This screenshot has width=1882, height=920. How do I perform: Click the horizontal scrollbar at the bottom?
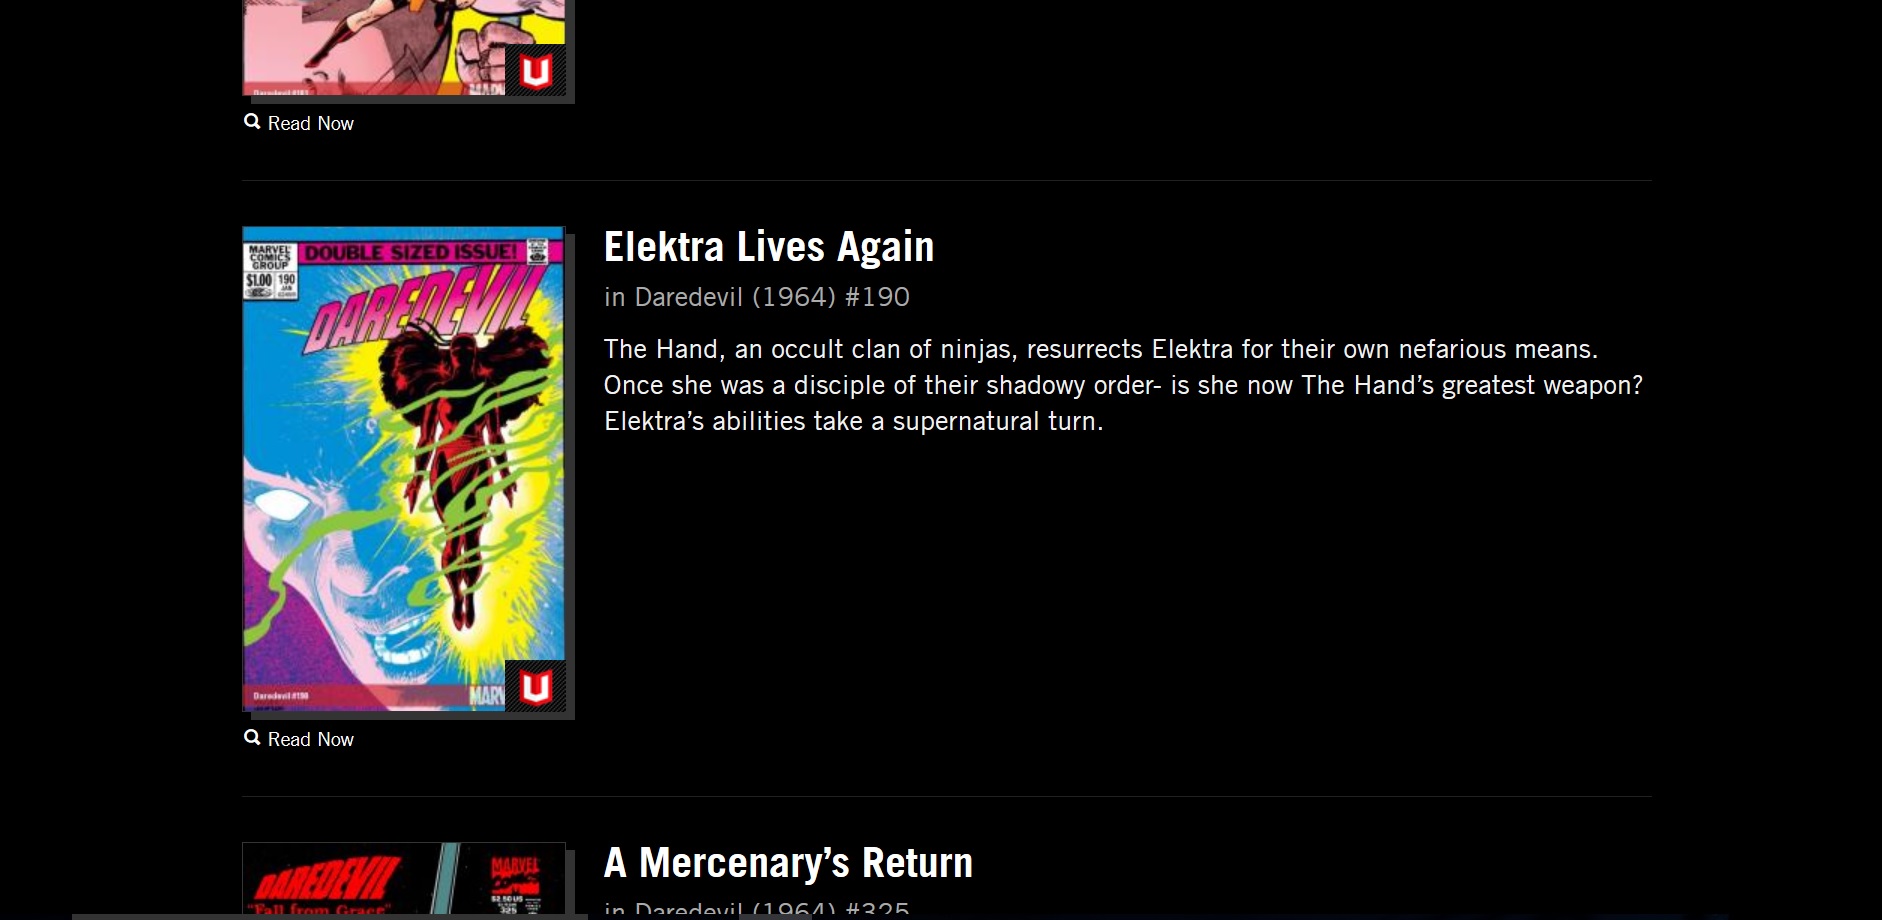pos(330,917)
